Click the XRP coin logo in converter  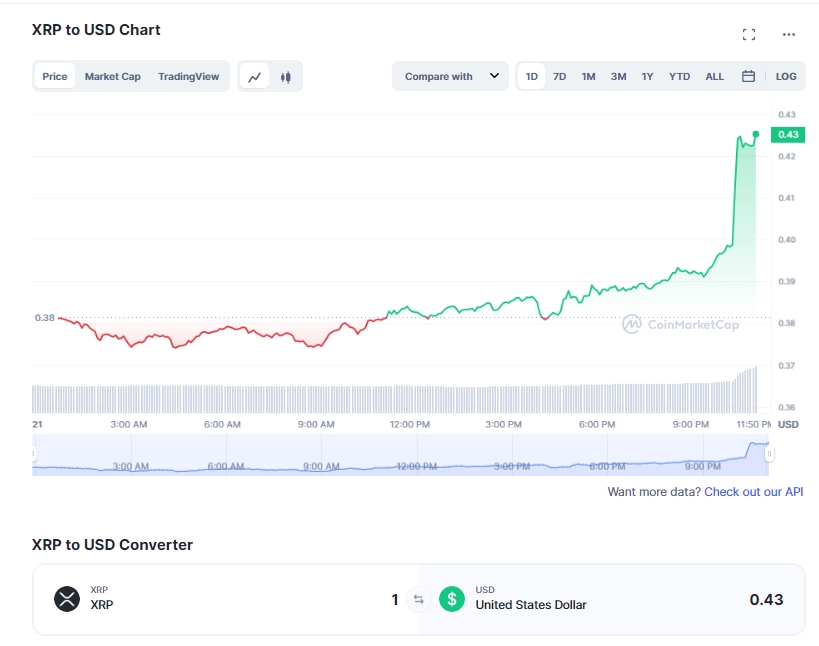pyautogui.click(x=67, y=599)
